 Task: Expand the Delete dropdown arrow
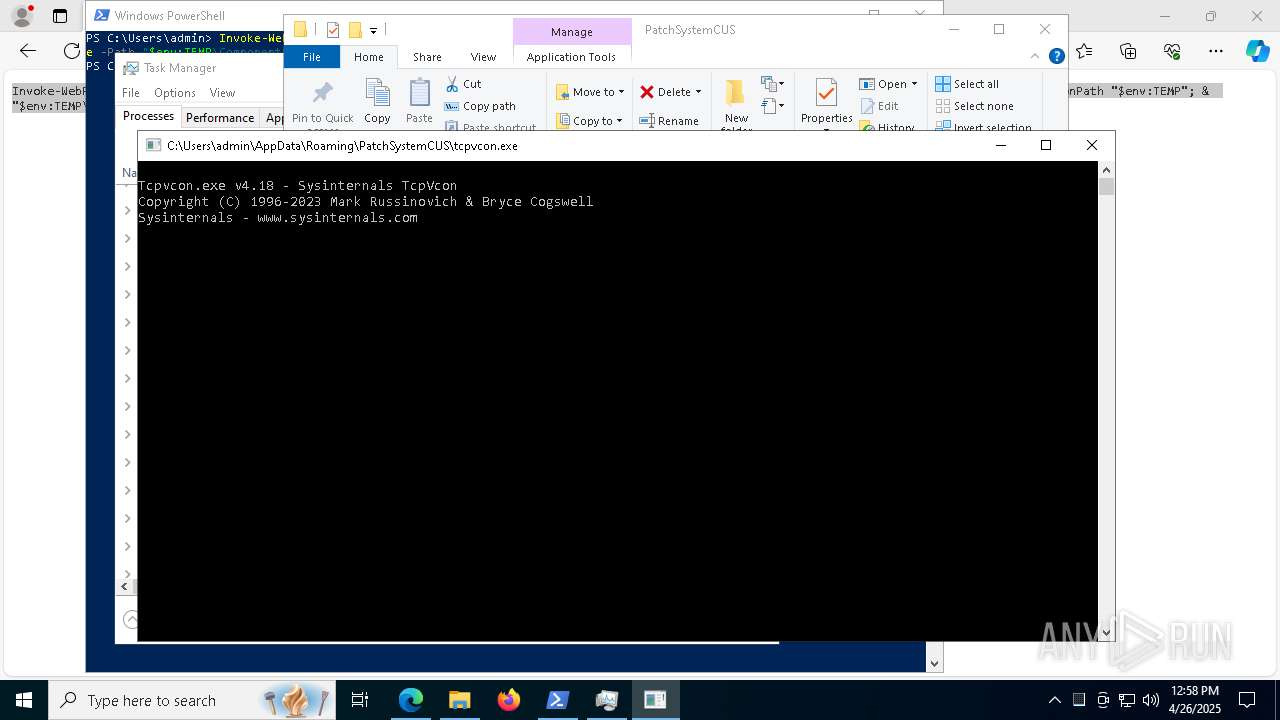point(698,92)
